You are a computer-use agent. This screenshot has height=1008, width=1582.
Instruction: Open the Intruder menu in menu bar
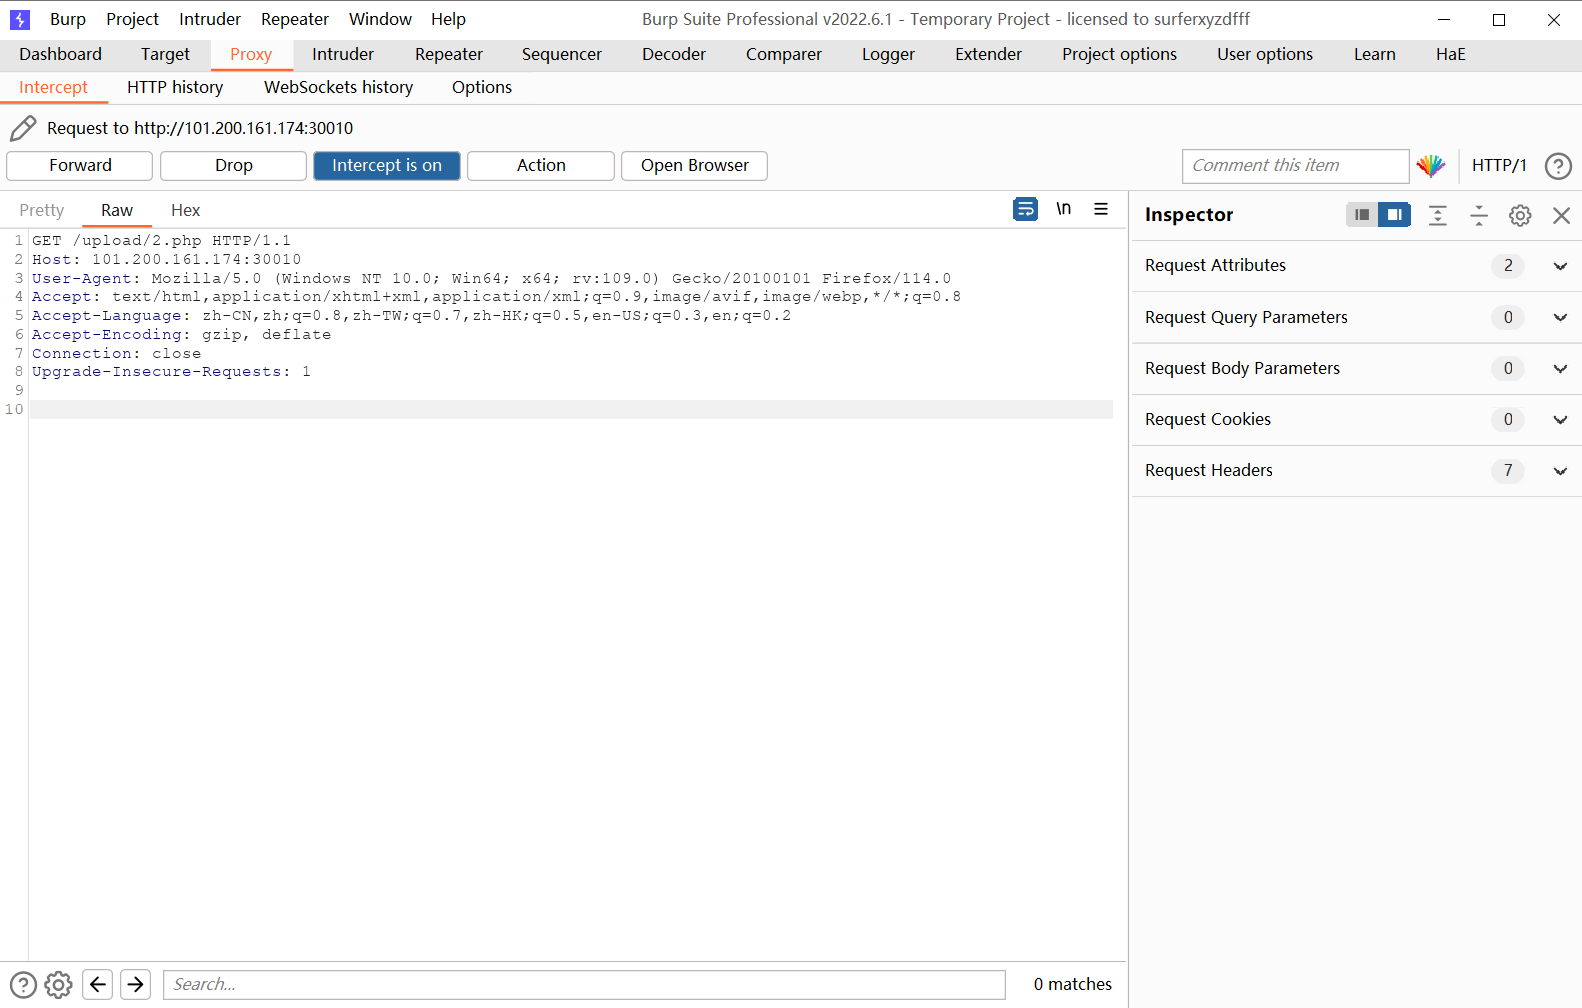[210, 19]
